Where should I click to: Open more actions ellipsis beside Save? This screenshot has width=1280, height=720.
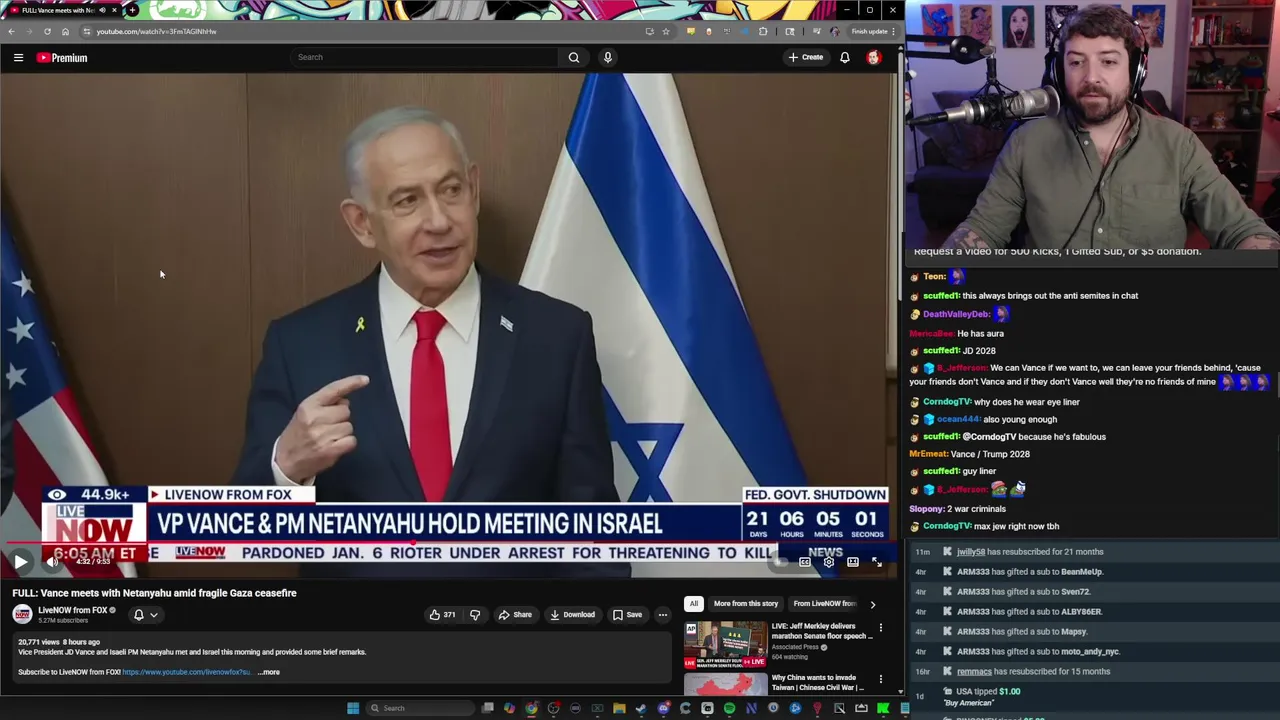[662, 615]
